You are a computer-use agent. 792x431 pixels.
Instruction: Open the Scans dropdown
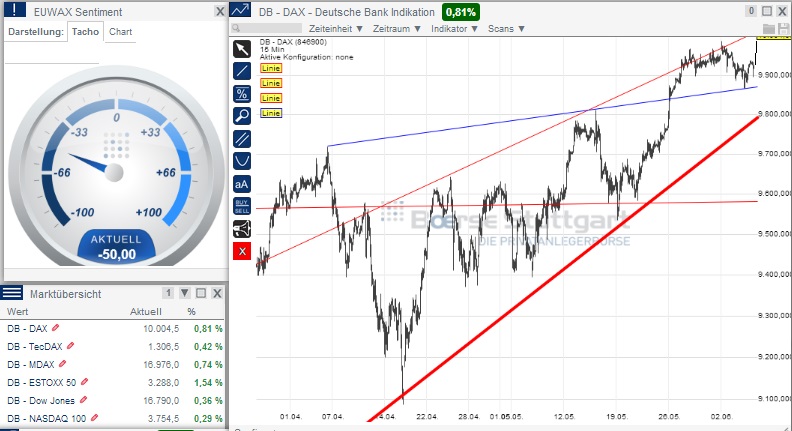(x=507, y=29)
